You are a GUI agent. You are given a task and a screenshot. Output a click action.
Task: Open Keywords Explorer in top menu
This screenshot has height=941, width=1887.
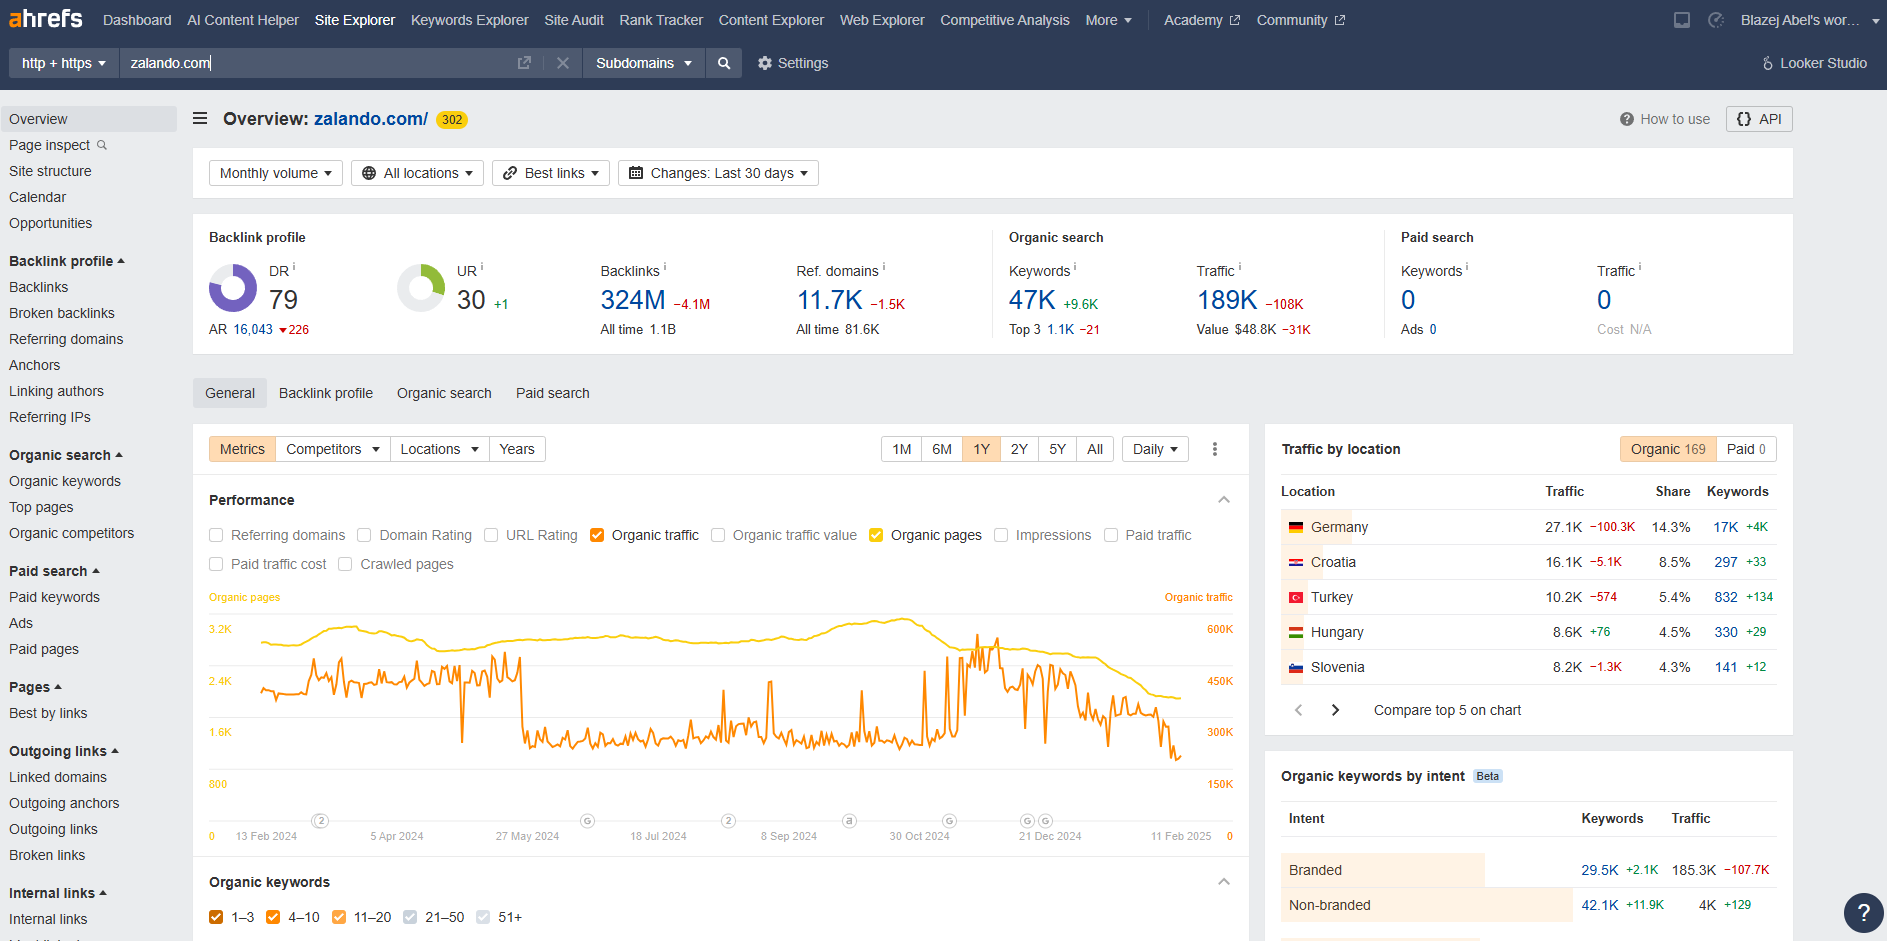pos(470,20)
